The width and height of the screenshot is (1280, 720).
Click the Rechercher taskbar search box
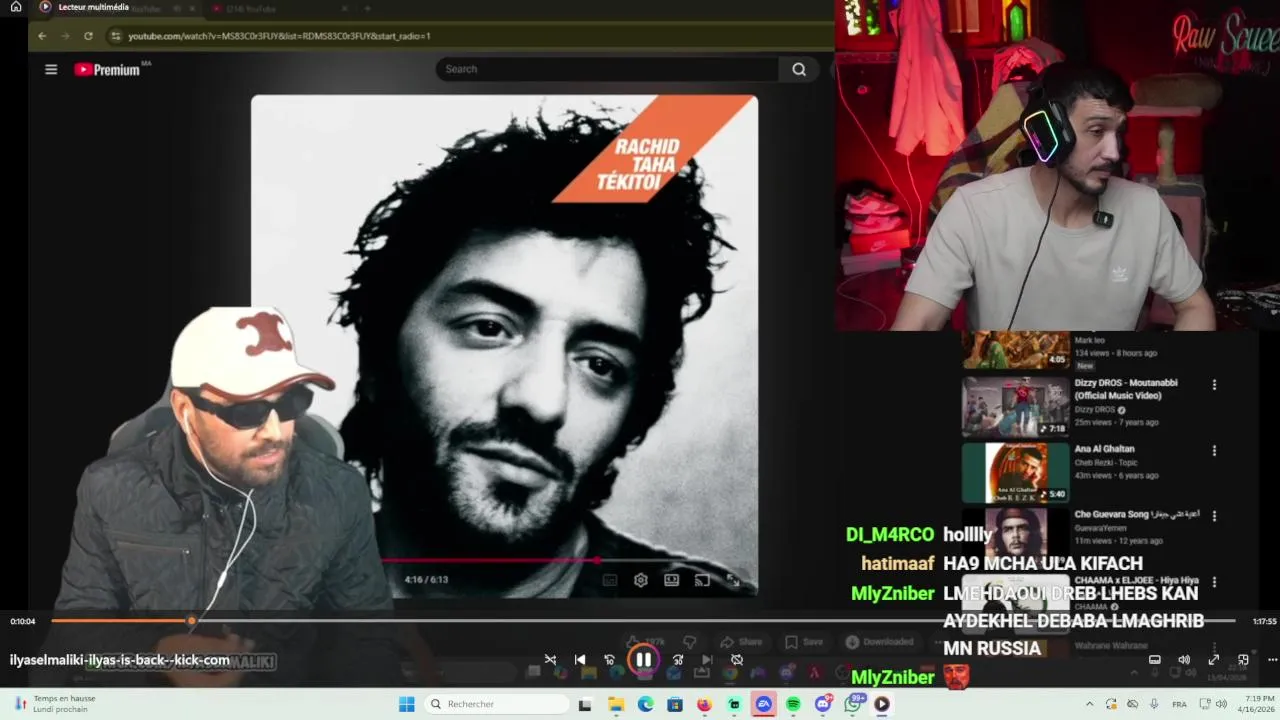tap(497, 704)
